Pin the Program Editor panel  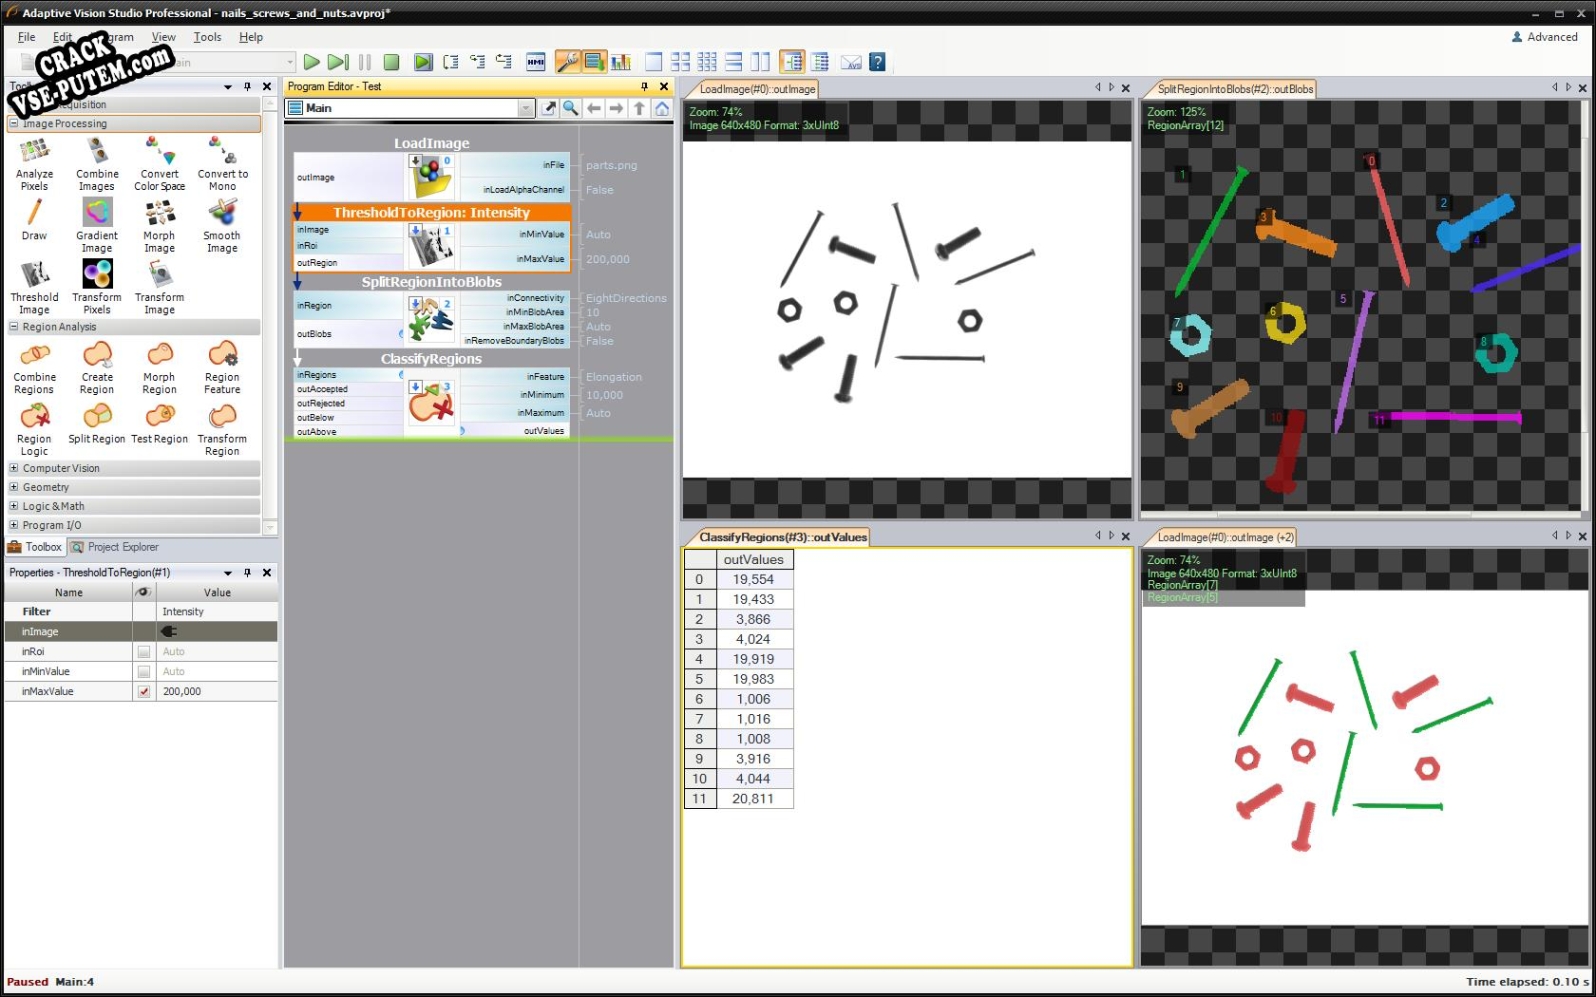point(645,86)
